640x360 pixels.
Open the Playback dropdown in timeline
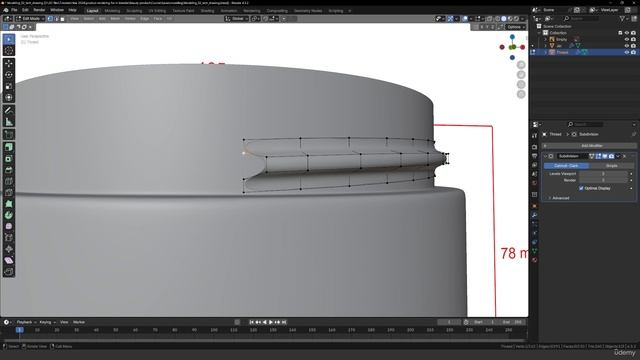[x=26, y=322]
